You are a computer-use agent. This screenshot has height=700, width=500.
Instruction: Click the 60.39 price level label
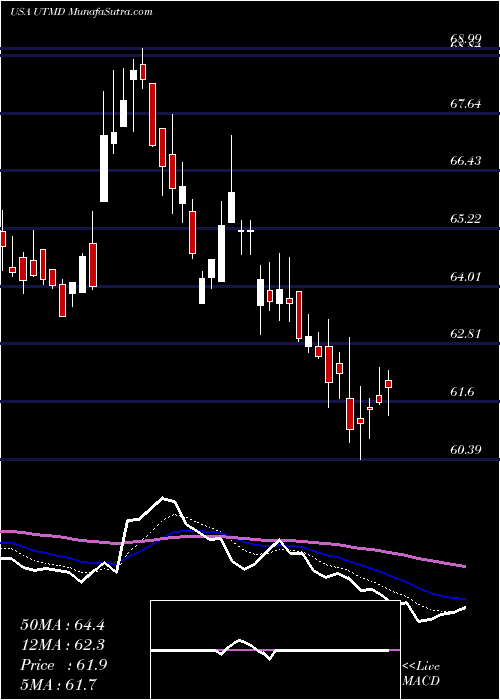(x=466, y=450)
